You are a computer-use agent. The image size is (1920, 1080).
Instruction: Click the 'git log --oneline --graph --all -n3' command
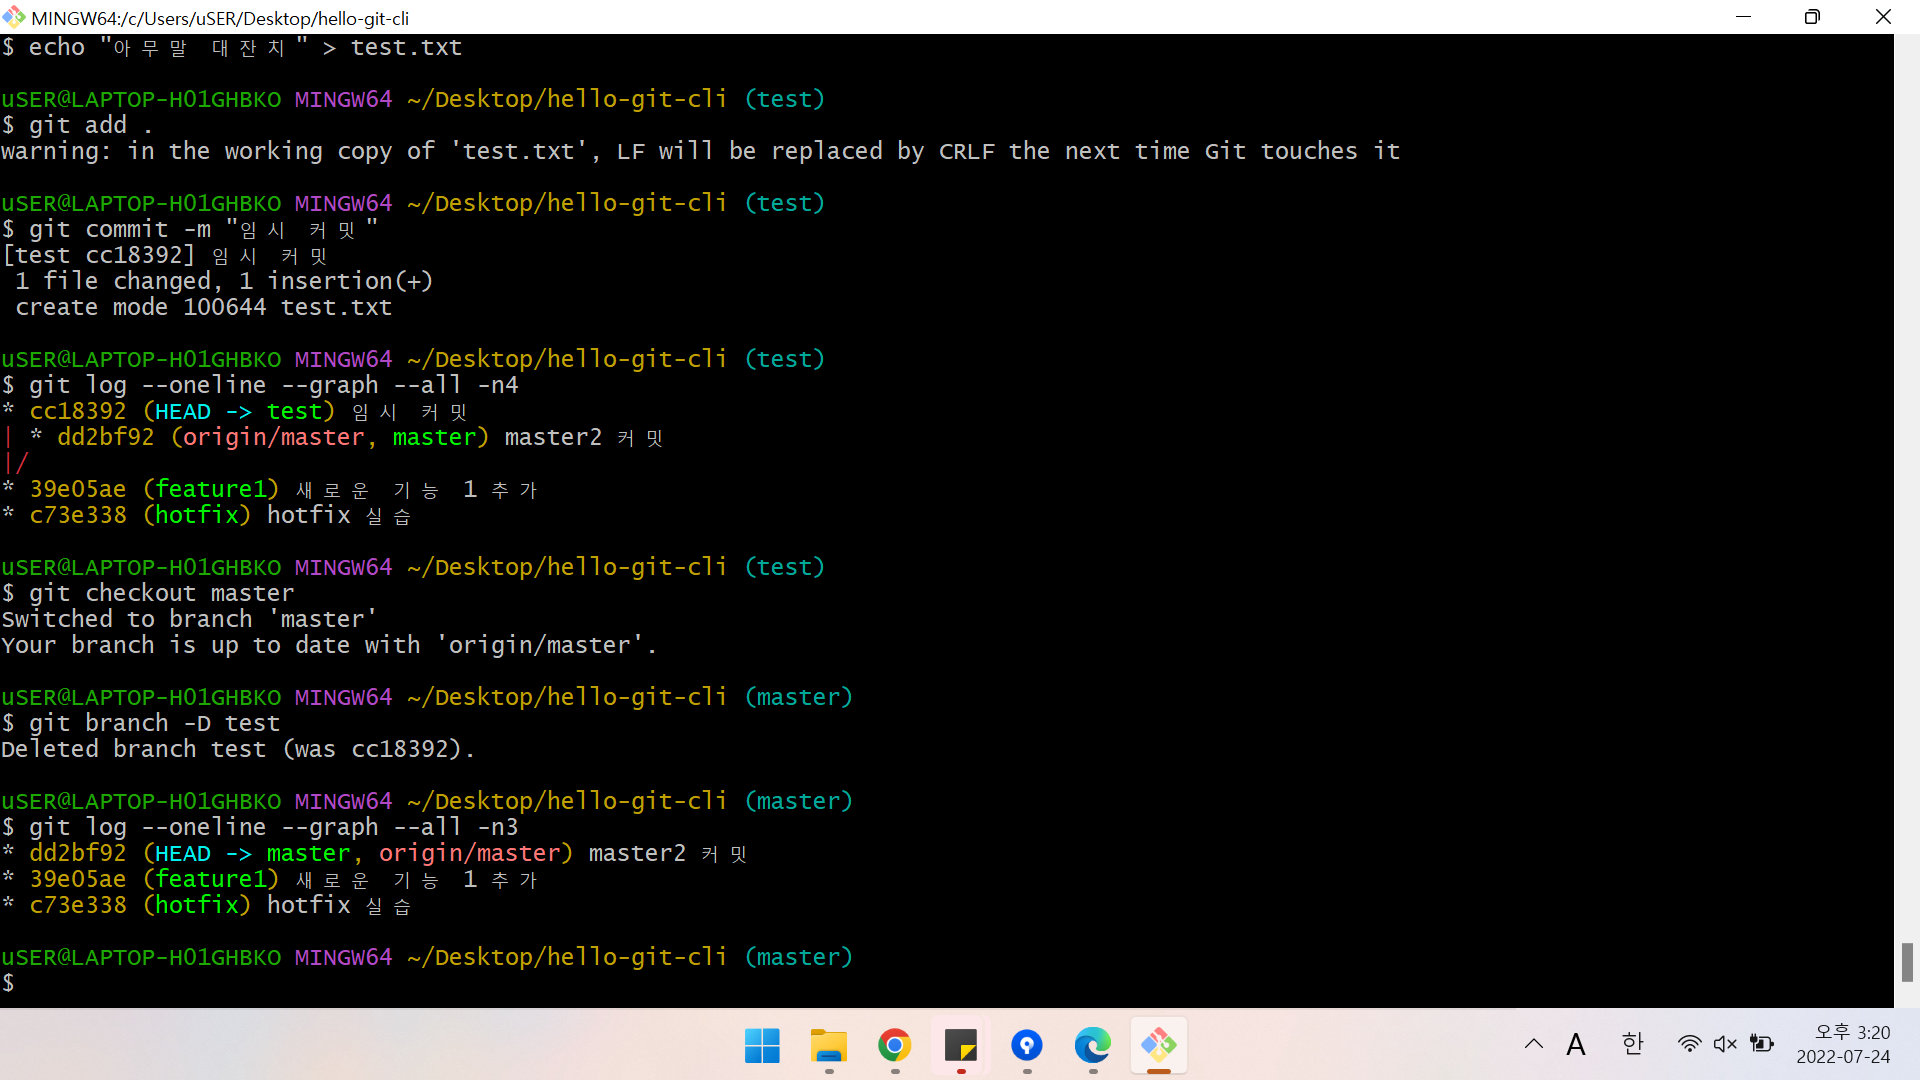point(273,827)
